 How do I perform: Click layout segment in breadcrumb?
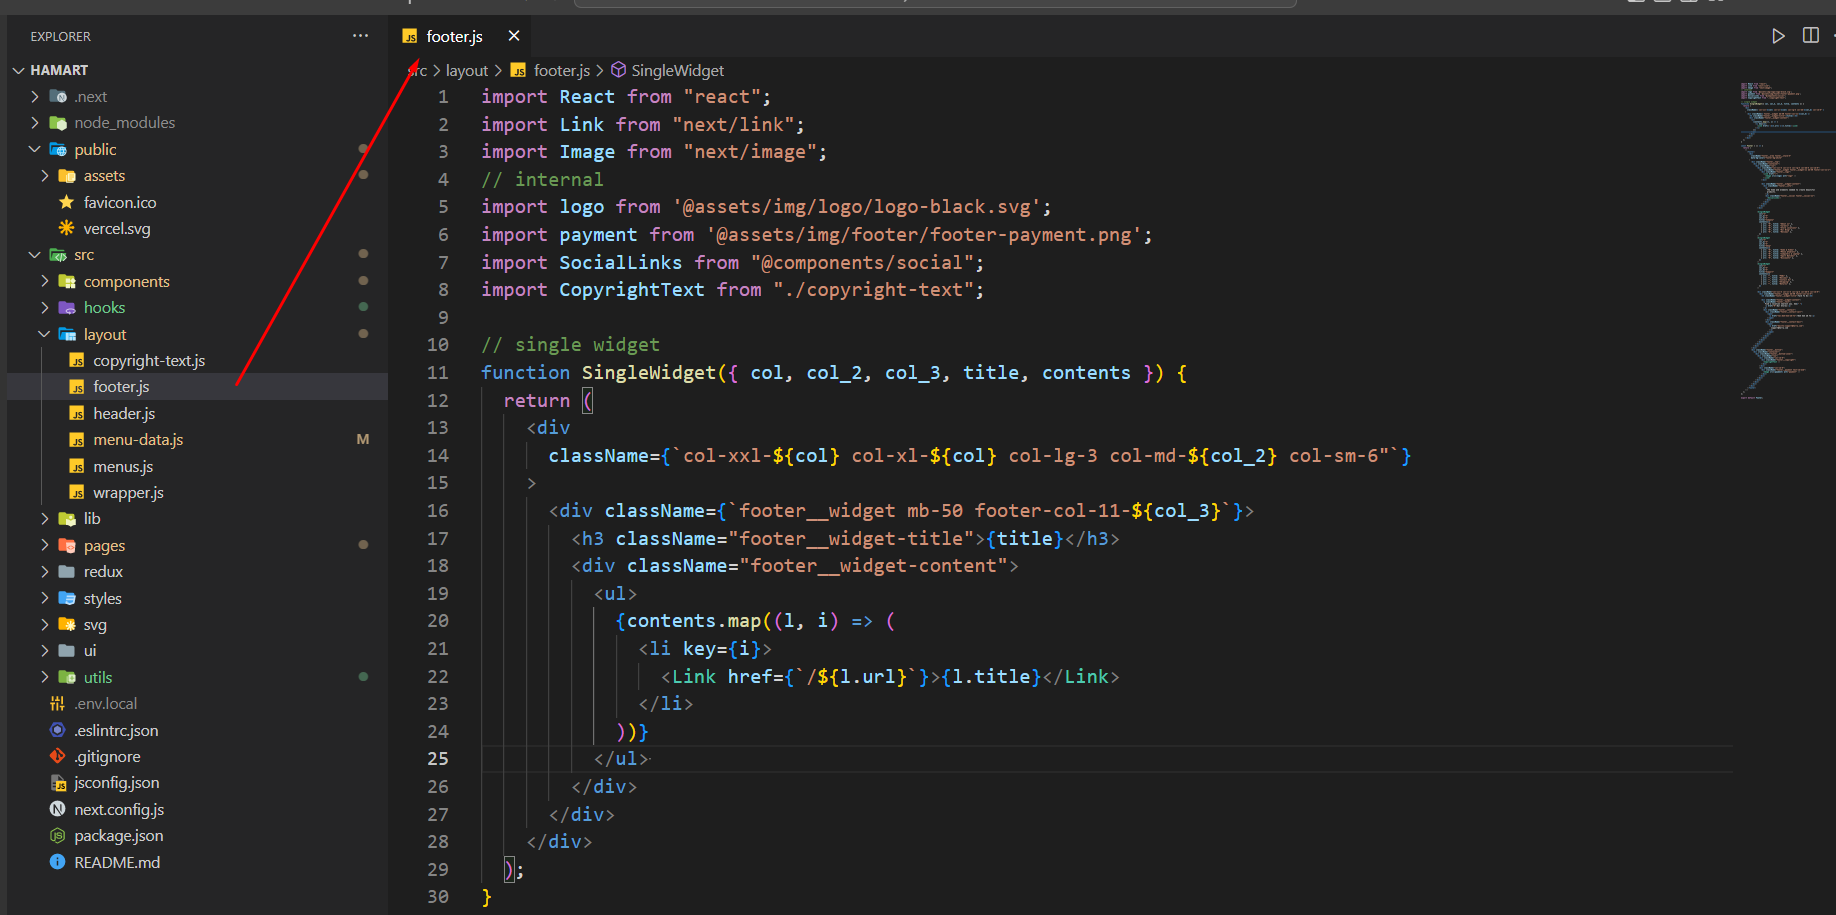[x=467, y=71]
